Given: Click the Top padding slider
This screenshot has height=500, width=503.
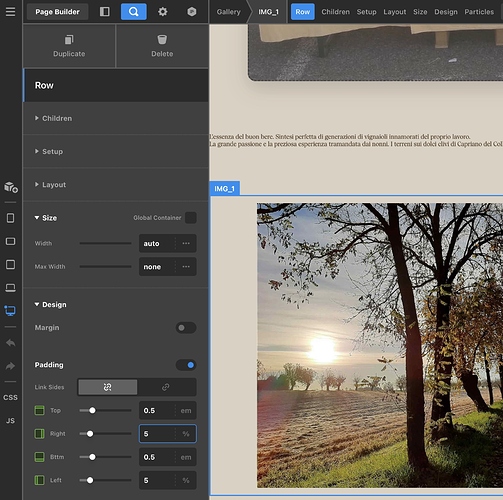Looking at the screenshot, I should point(105,410).
